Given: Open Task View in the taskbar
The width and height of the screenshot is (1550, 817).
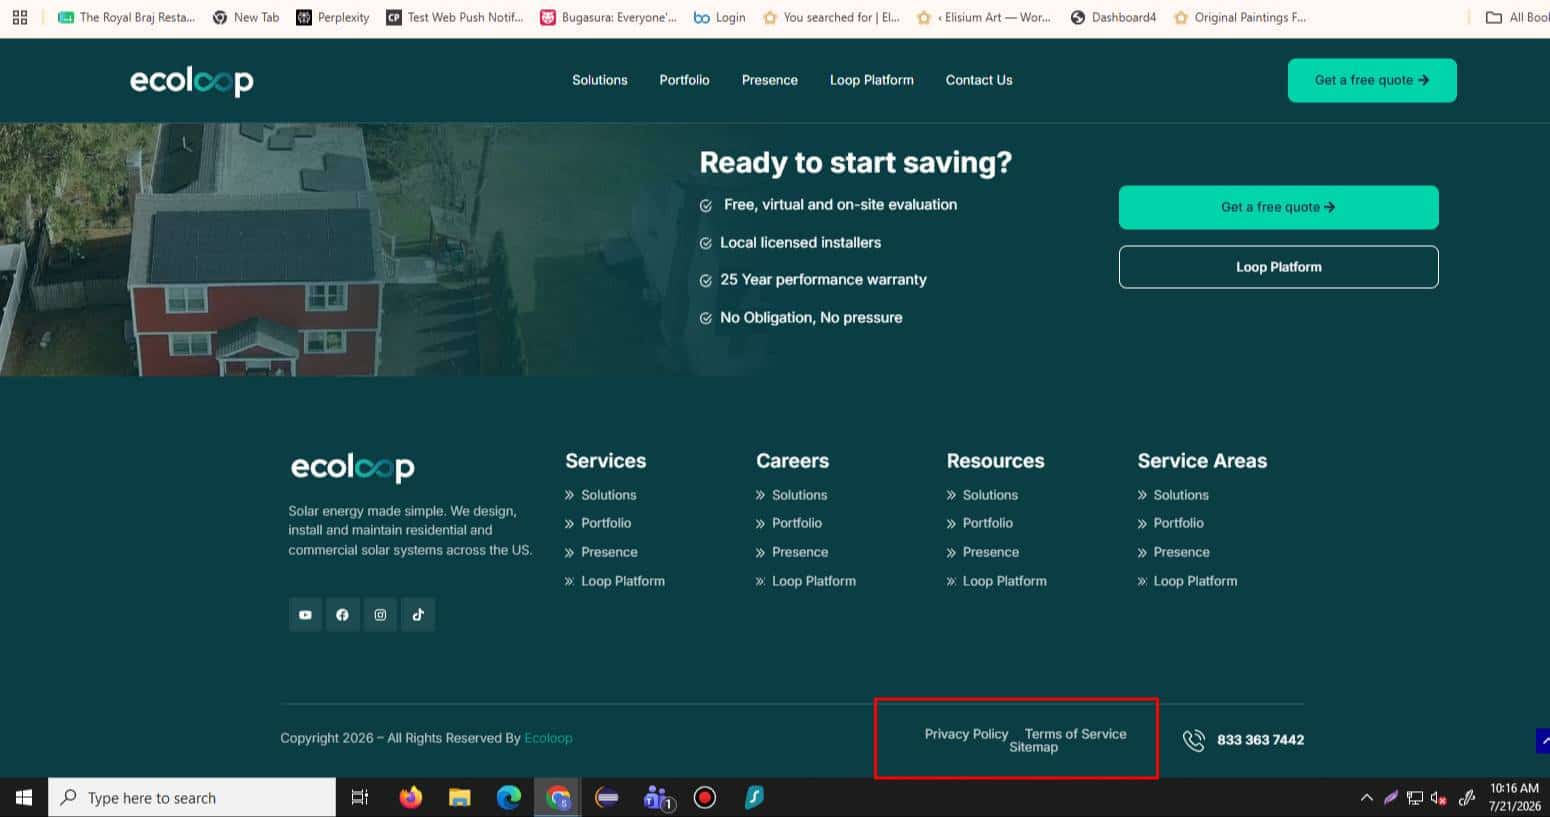Looking at the screenshot, I should (360, 797).
